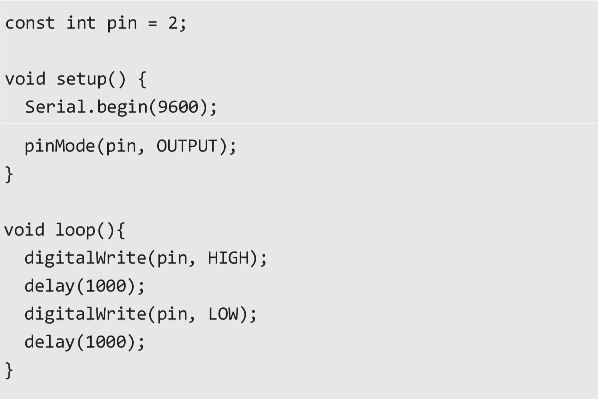The height and width of the screenshot is (399, 598).
Task: Click the horizontal divider line below Serial.begin
Action: 299,124
